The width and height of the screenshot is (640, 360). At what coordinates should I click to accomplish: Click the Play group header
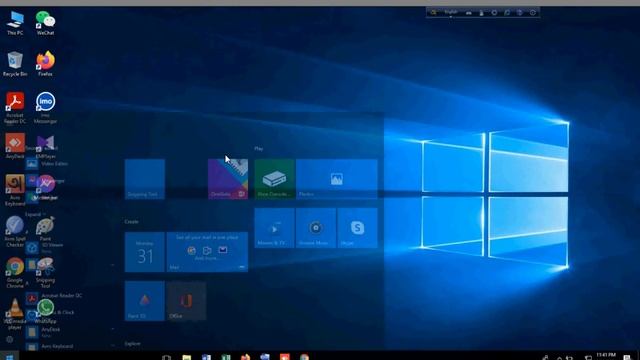click(x=259, y=149)
